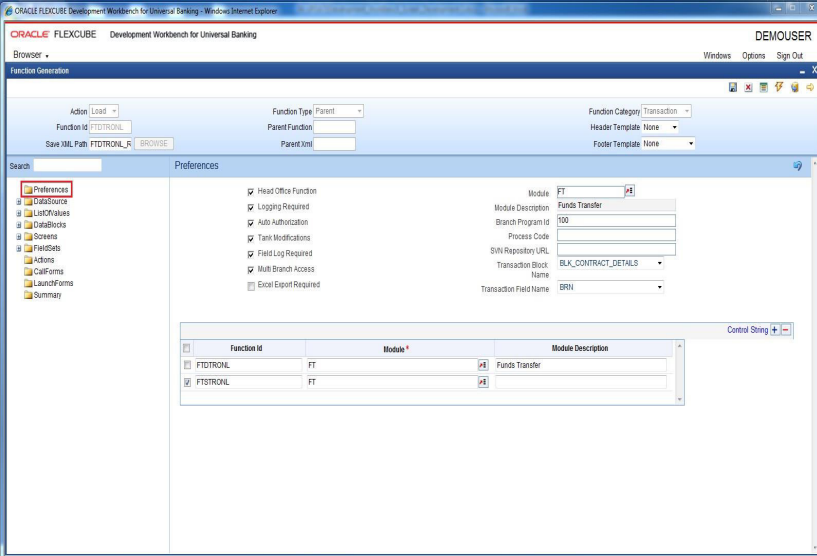Click the Parent Function field
Image resolution: width=817 pixels, height=556 pixels.
[x=334, y=127]
